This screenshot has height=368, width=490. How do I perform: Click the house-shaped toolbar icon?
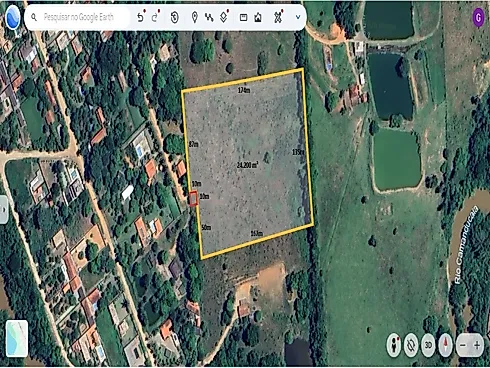pos(258,17)
